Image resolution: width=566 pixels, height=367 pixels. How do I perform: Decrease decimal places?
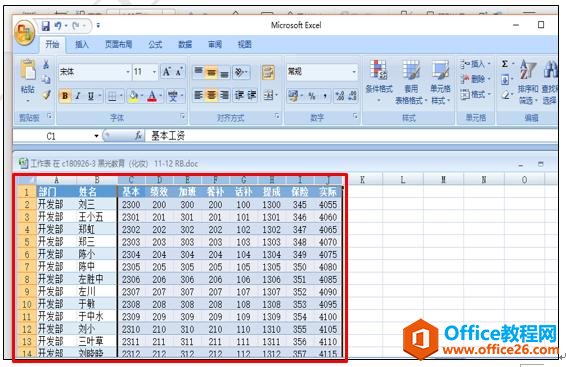[x=353, y=96]
